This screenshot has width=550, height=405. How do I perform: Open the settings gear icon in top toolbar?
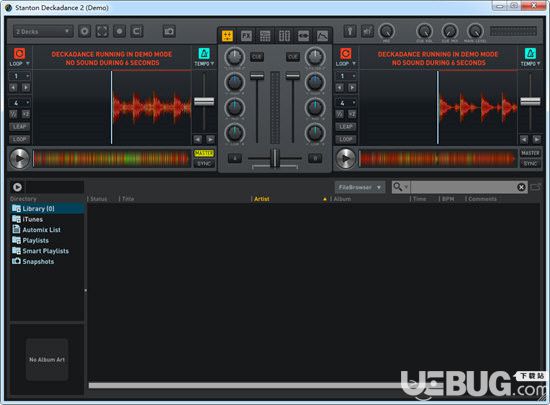pos(84,32)
